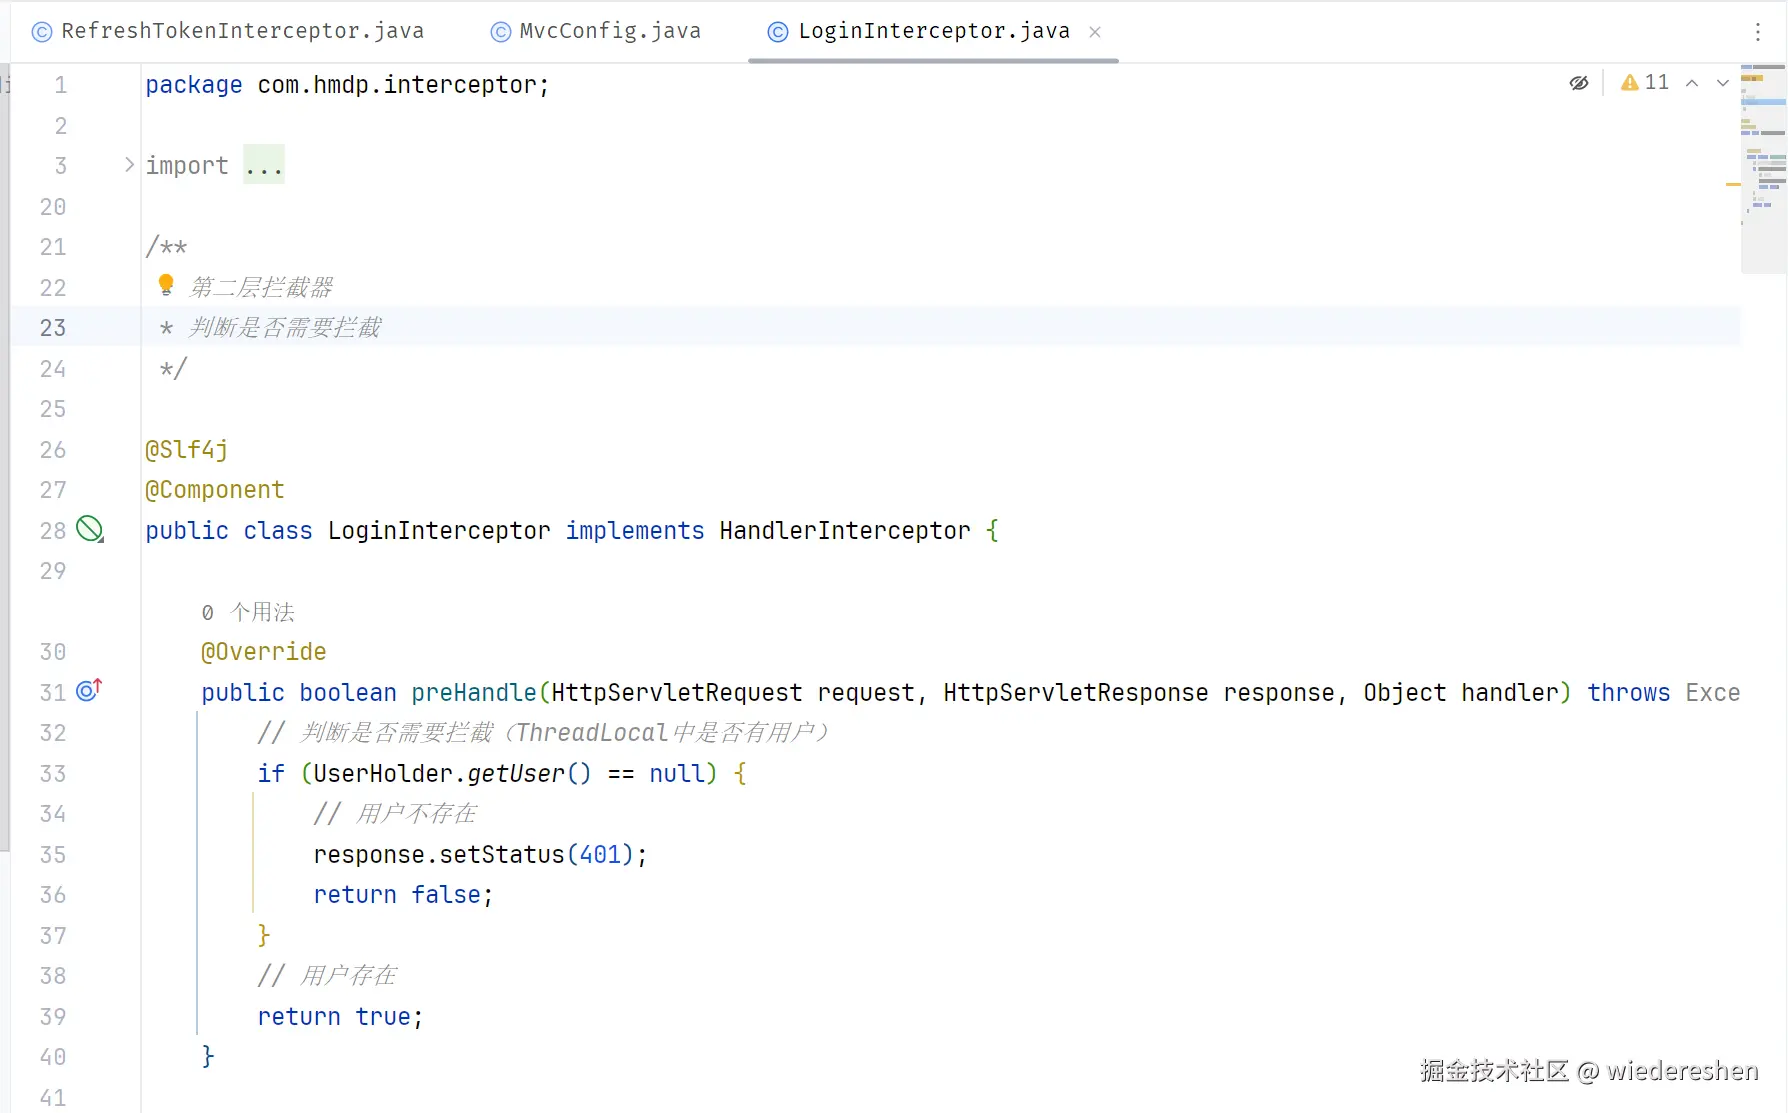1788x1113 pixels.
Task: Click 'return false;' statement
Action: point(403,895)
